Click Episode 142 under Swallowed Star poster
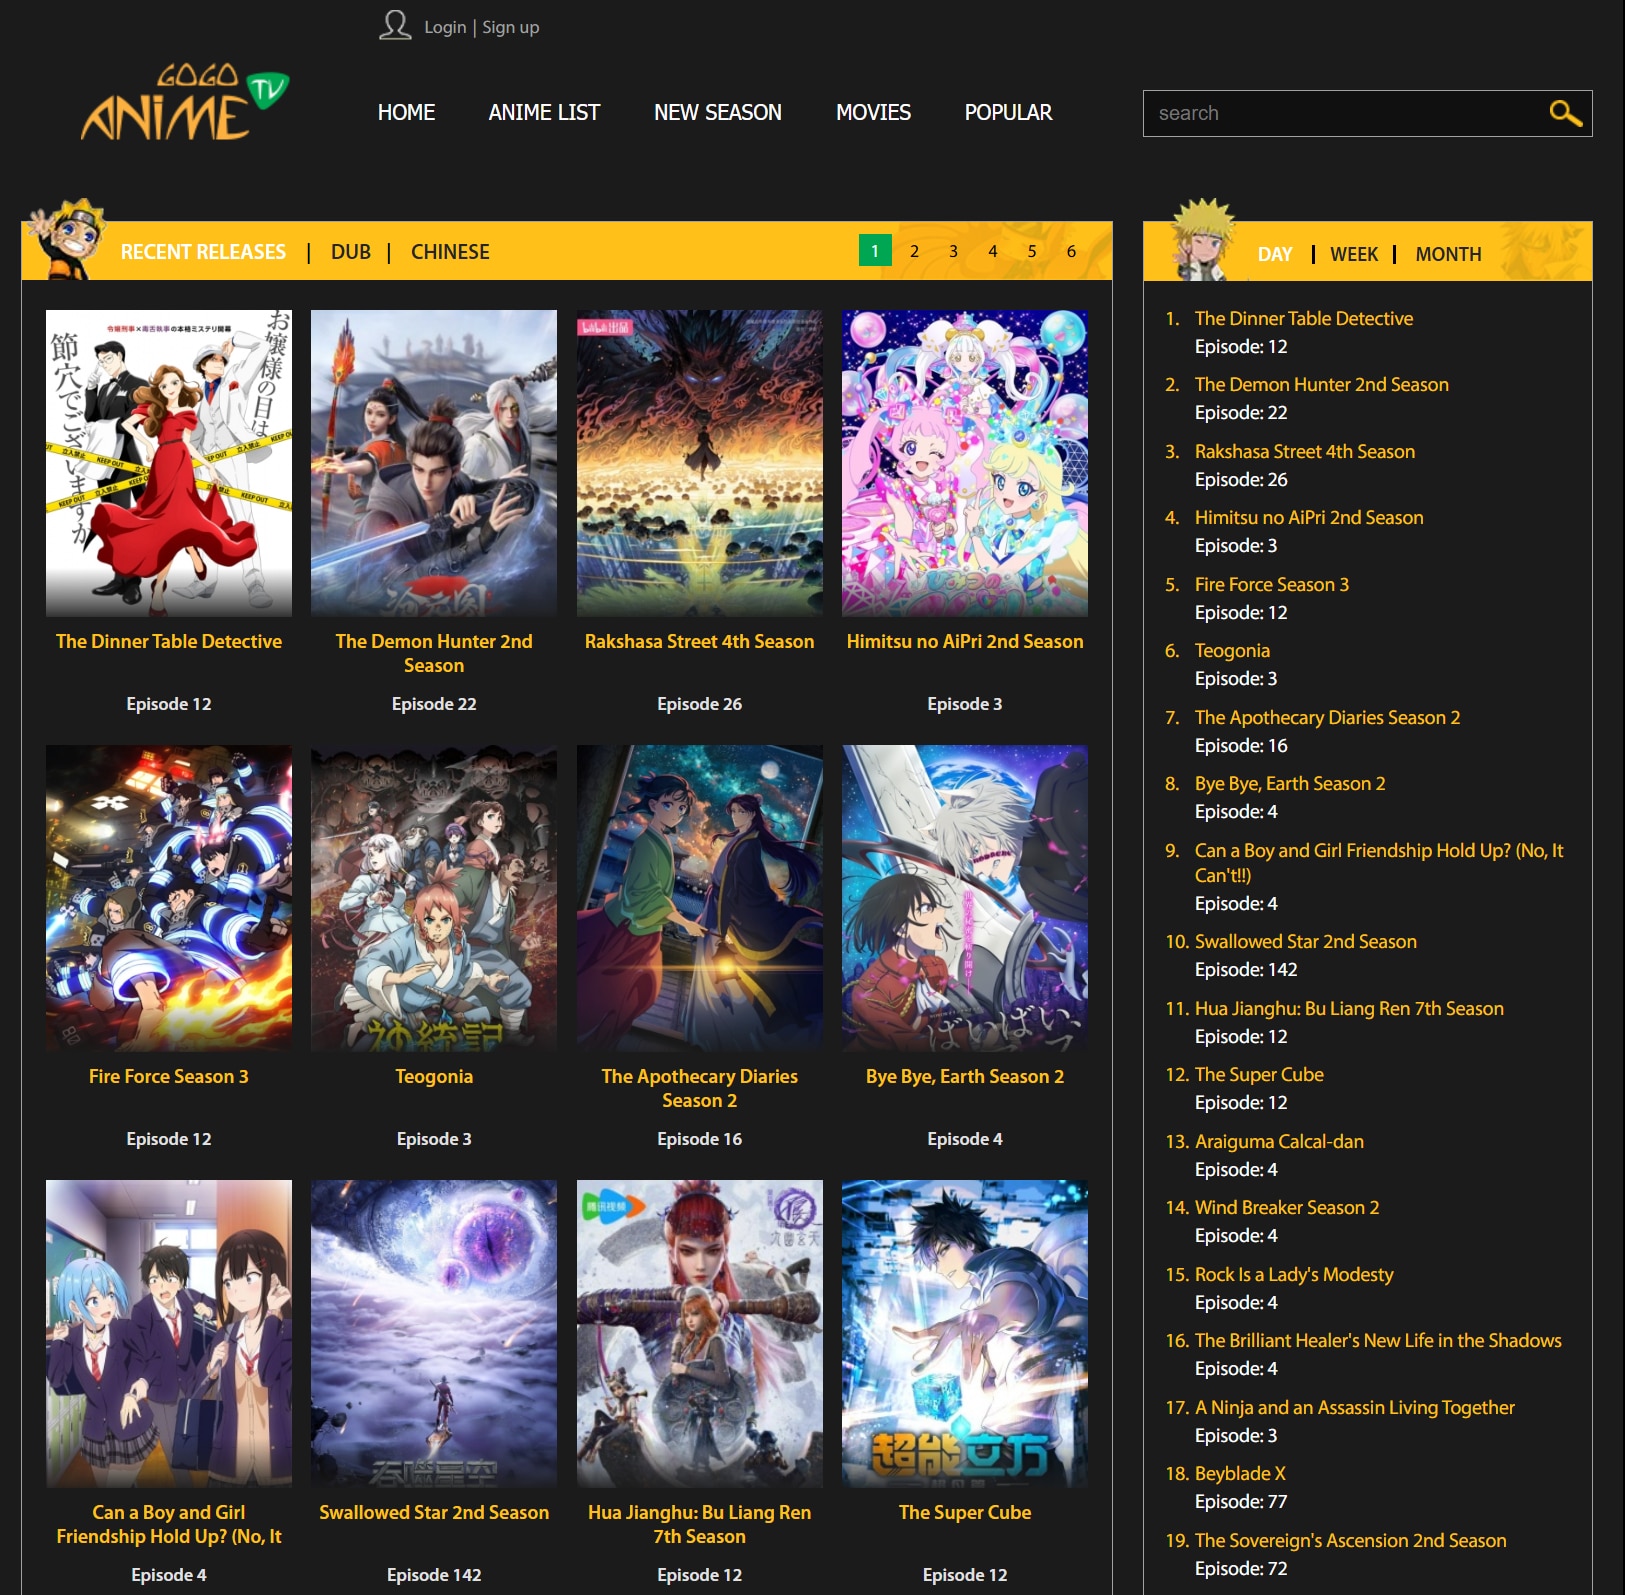1625x1595 pixels. [x=434, y=1575]
